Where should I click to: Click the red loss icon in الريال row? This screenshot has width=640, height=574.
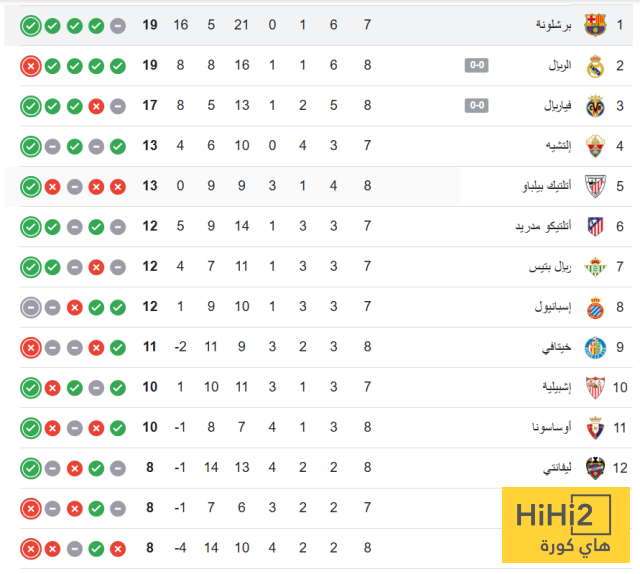(31, 66)
